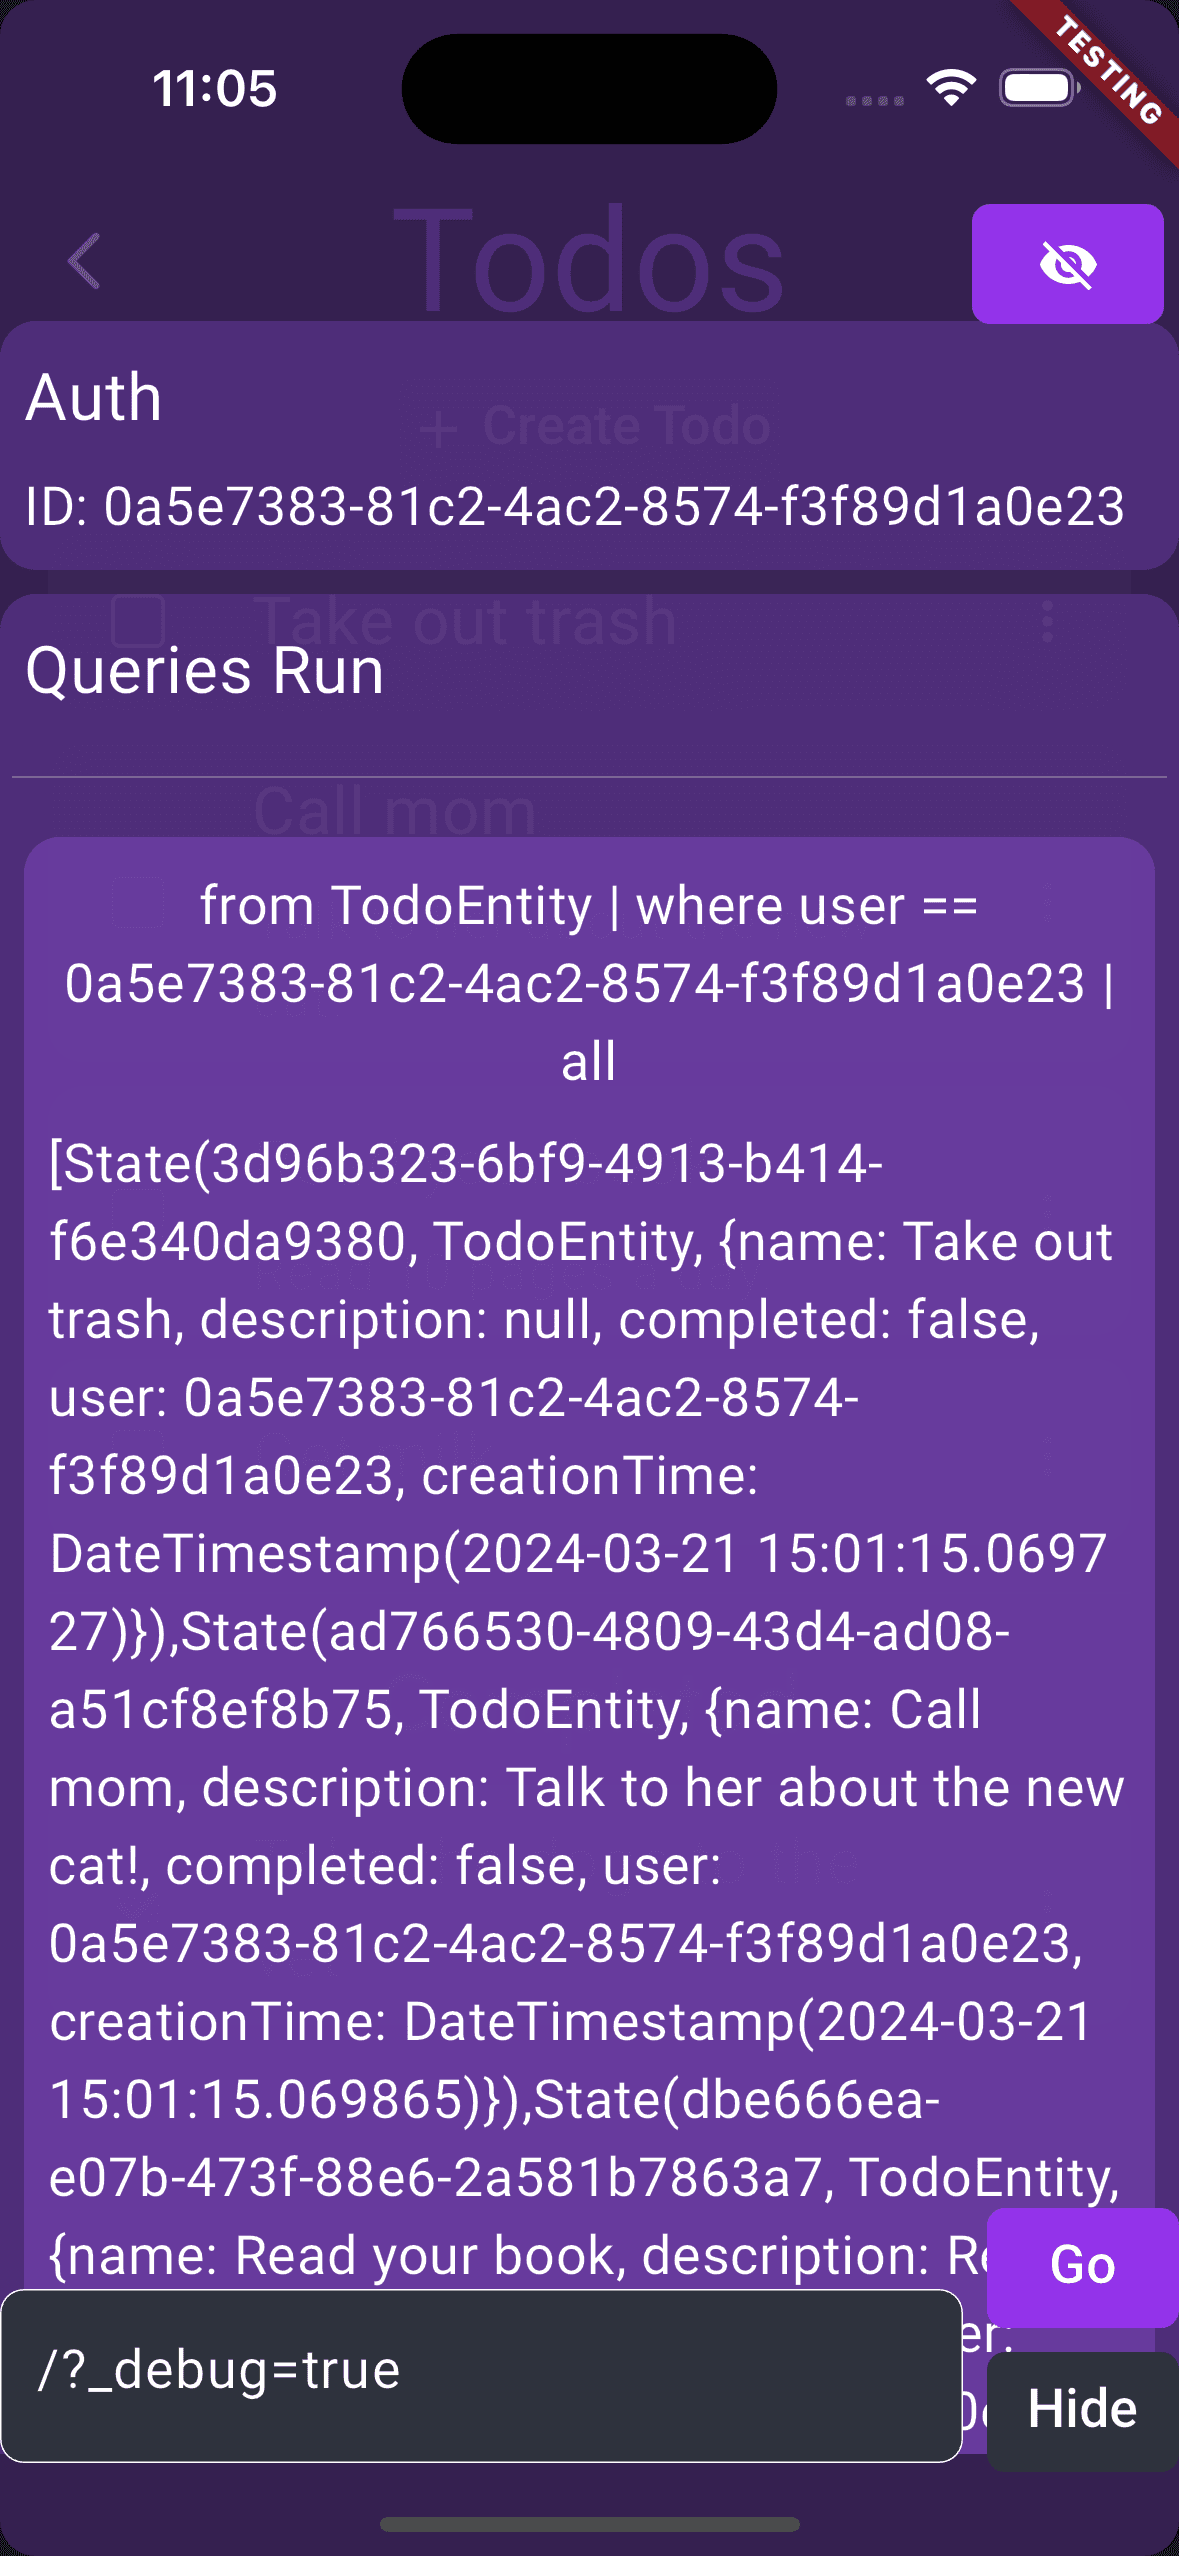1179x2556 pixels.
Task: Tick the Call mom todo checkbox
Action: point(138,902)
